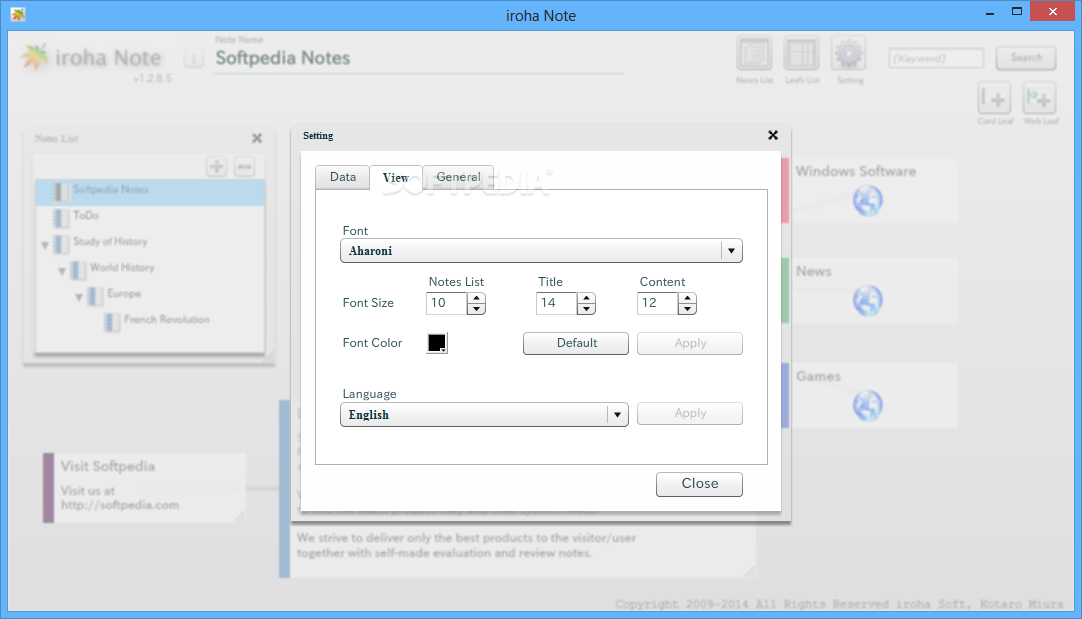The width and height of the screenshot is (1082, 619).
Task: Close the Notes List panel
Action: (257, 138)
